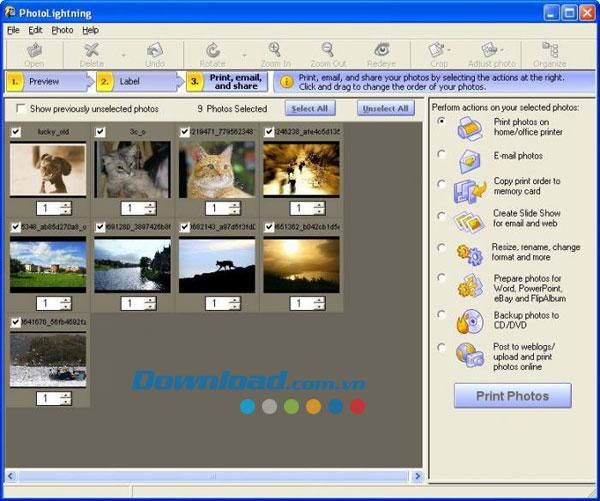Expand the Rotate dropdown arrow
Viewport: 600px width, 501px height.
coord(244,55)
